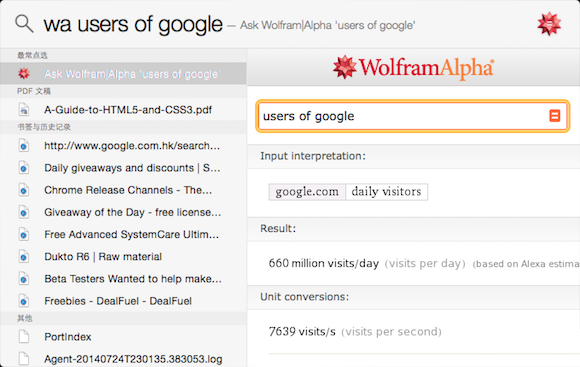Click the 'wa users of google' Spotlight search field
Image resolution: width=580 pixels, height=367 pixels.
point(133,24)
